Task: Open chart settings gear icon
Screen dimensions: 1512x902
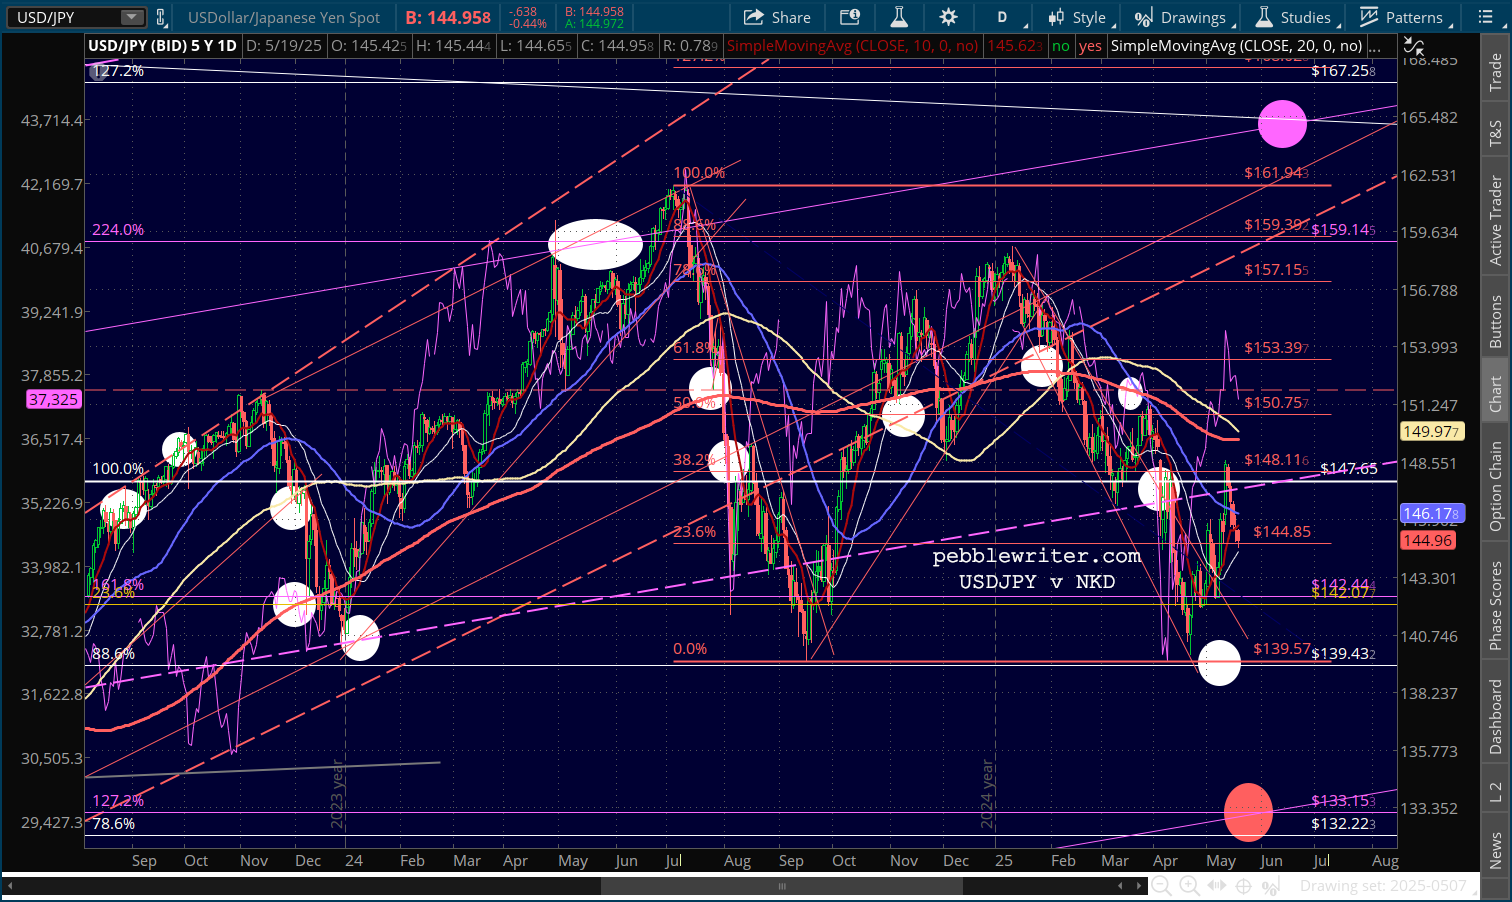Action: coord(948,17)
